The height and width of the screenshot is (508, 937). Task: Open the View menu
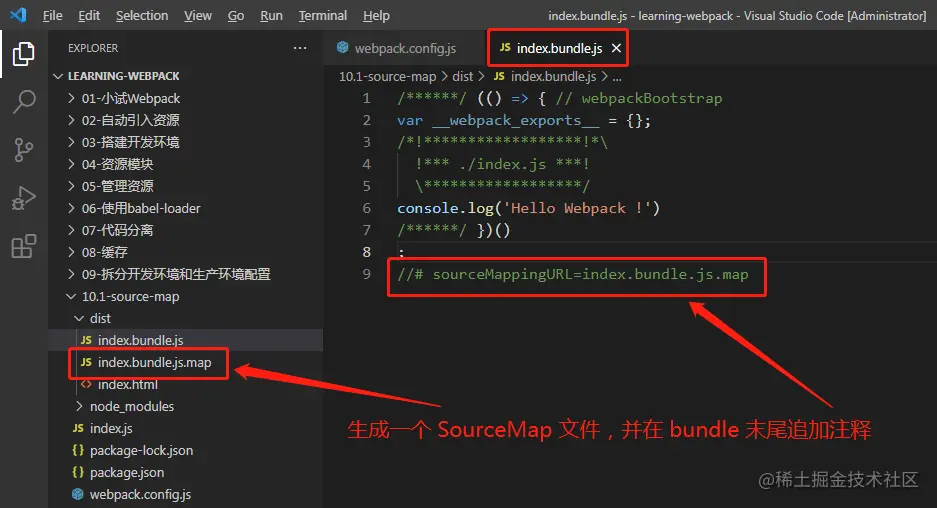[x=198, y=16]
